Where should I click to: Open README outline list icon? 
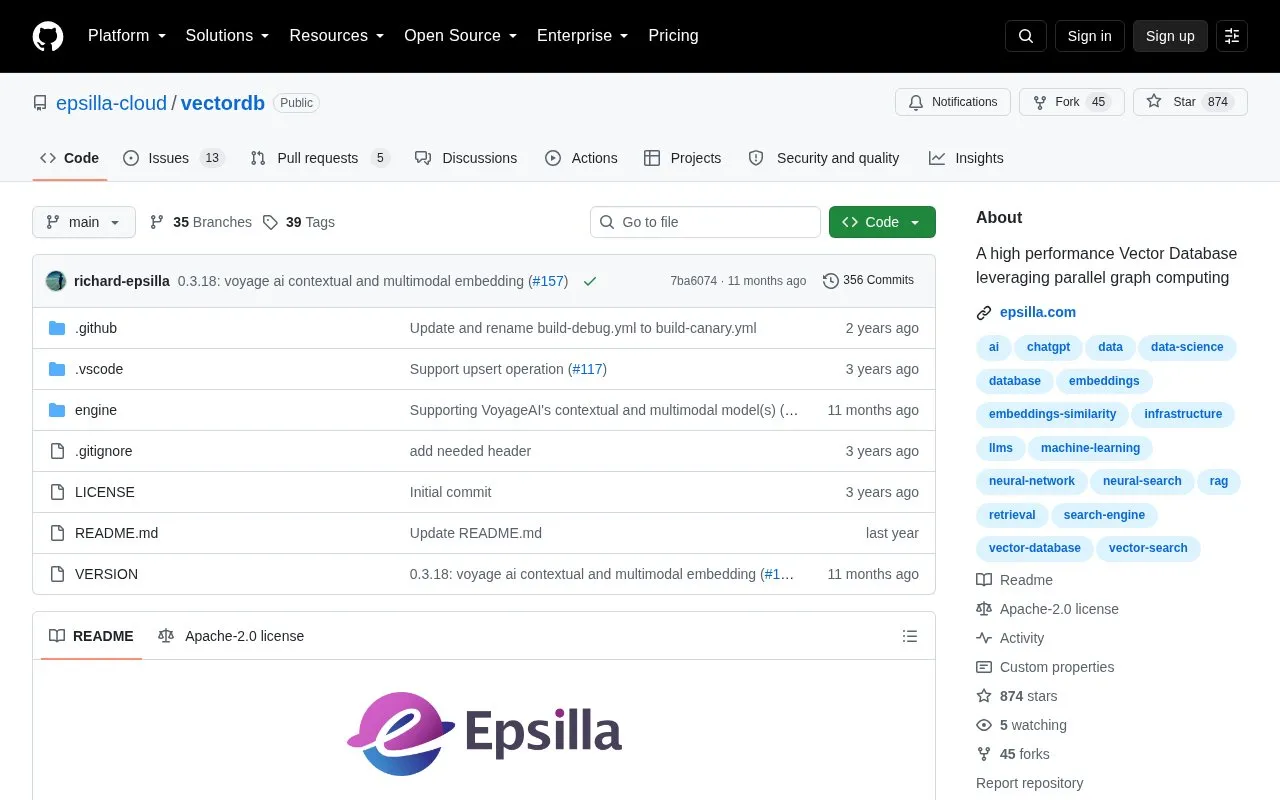click(910, 636)
